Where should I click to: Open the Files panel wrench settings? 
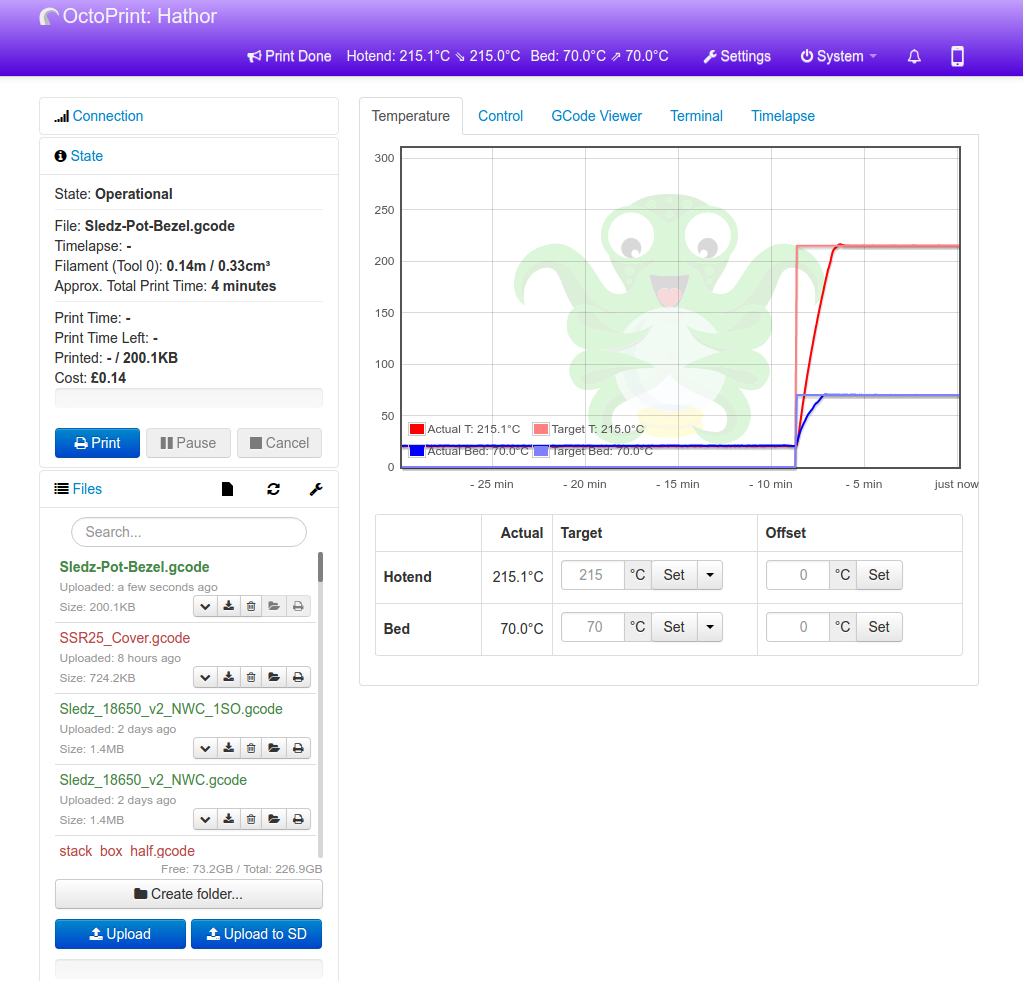(316, 489)
